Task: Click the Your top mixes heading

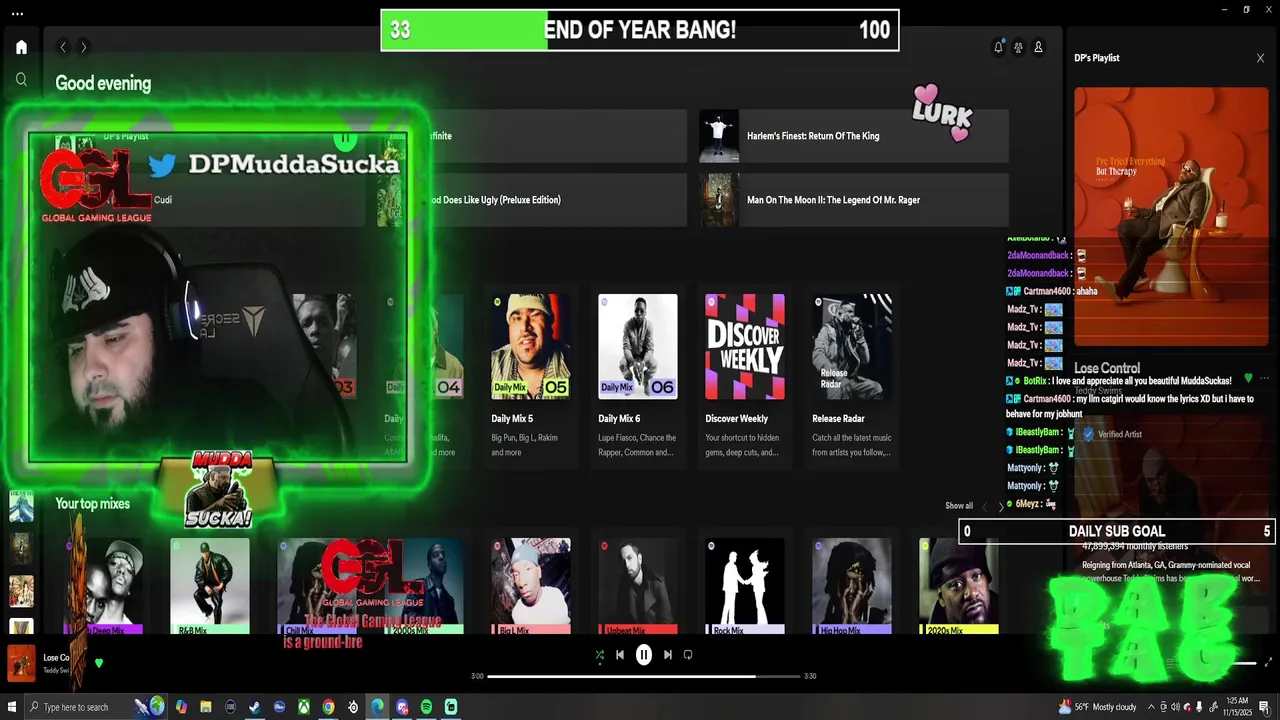Action: [93, 504]
